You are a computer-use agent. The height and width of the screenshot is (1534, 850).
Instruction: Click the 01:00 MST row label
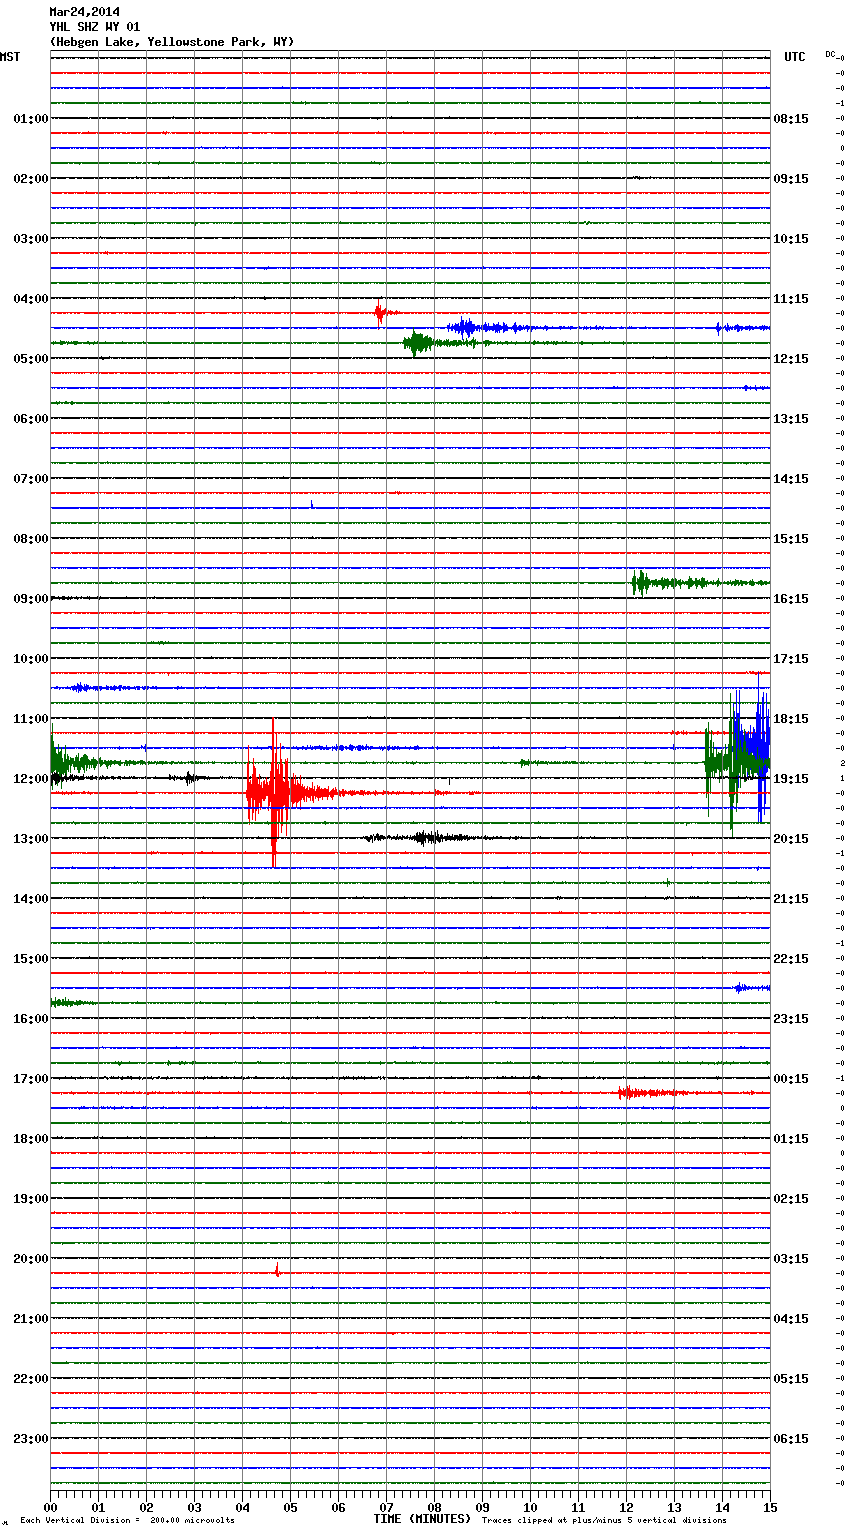tap(31, 119)
